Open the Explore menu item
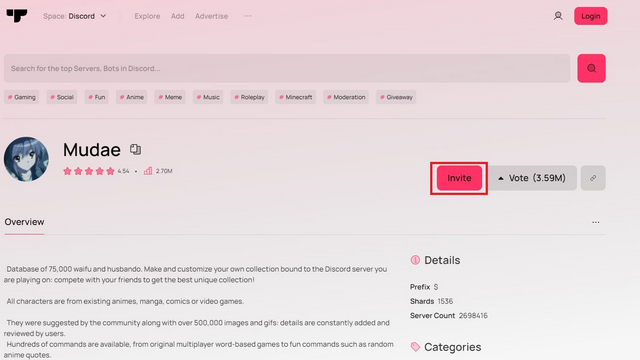640x360 pixels. (x=147, y=16)
